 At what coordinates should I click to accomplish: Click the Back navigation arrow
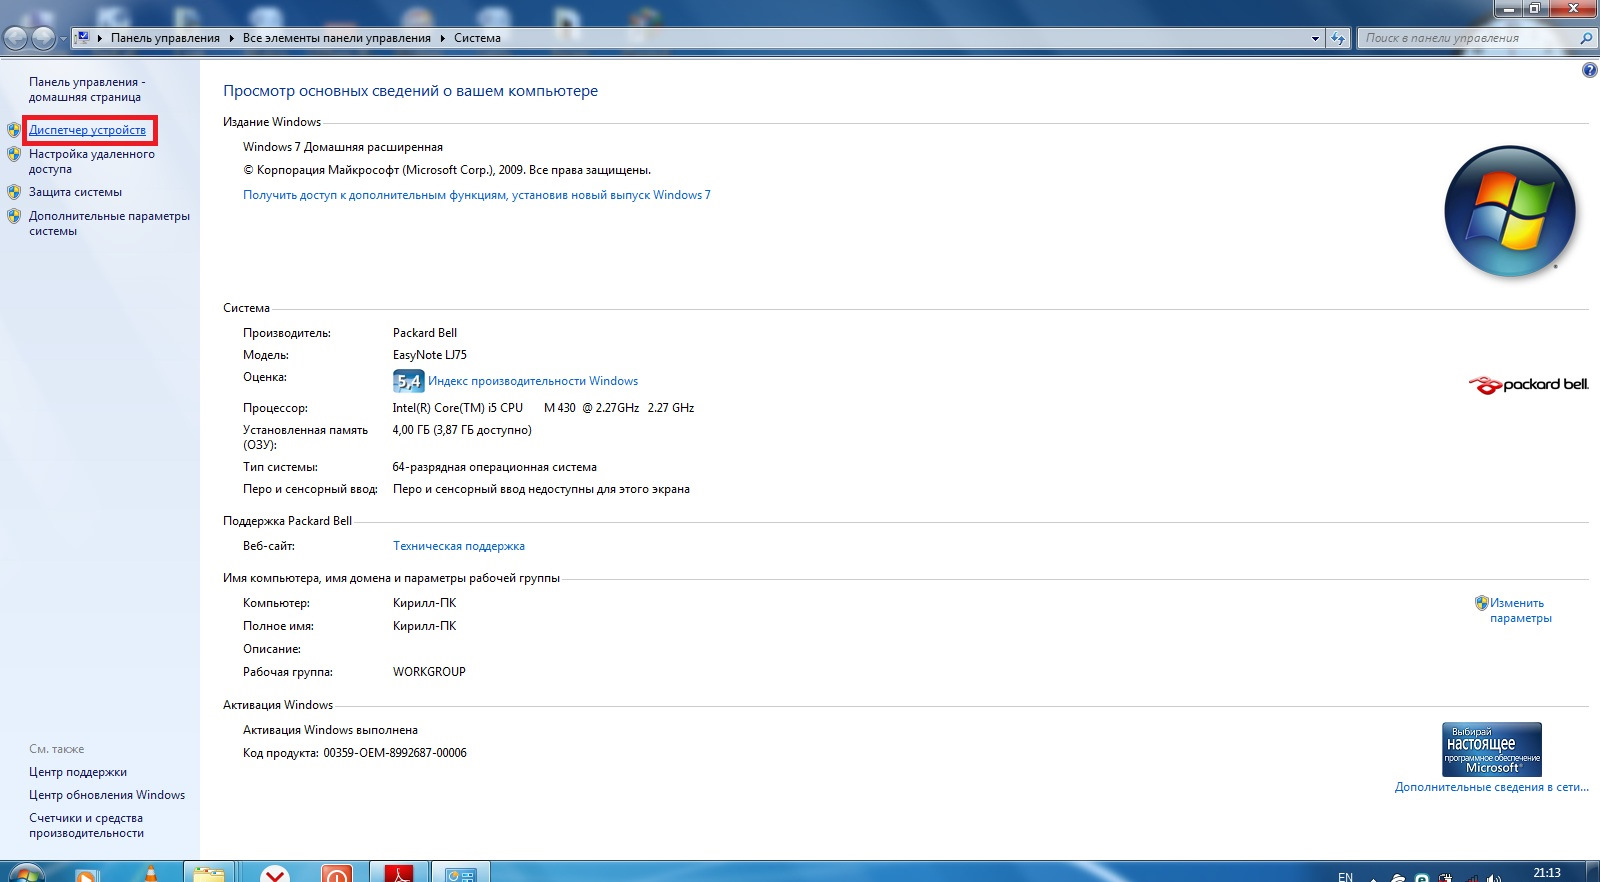(15, 38)
